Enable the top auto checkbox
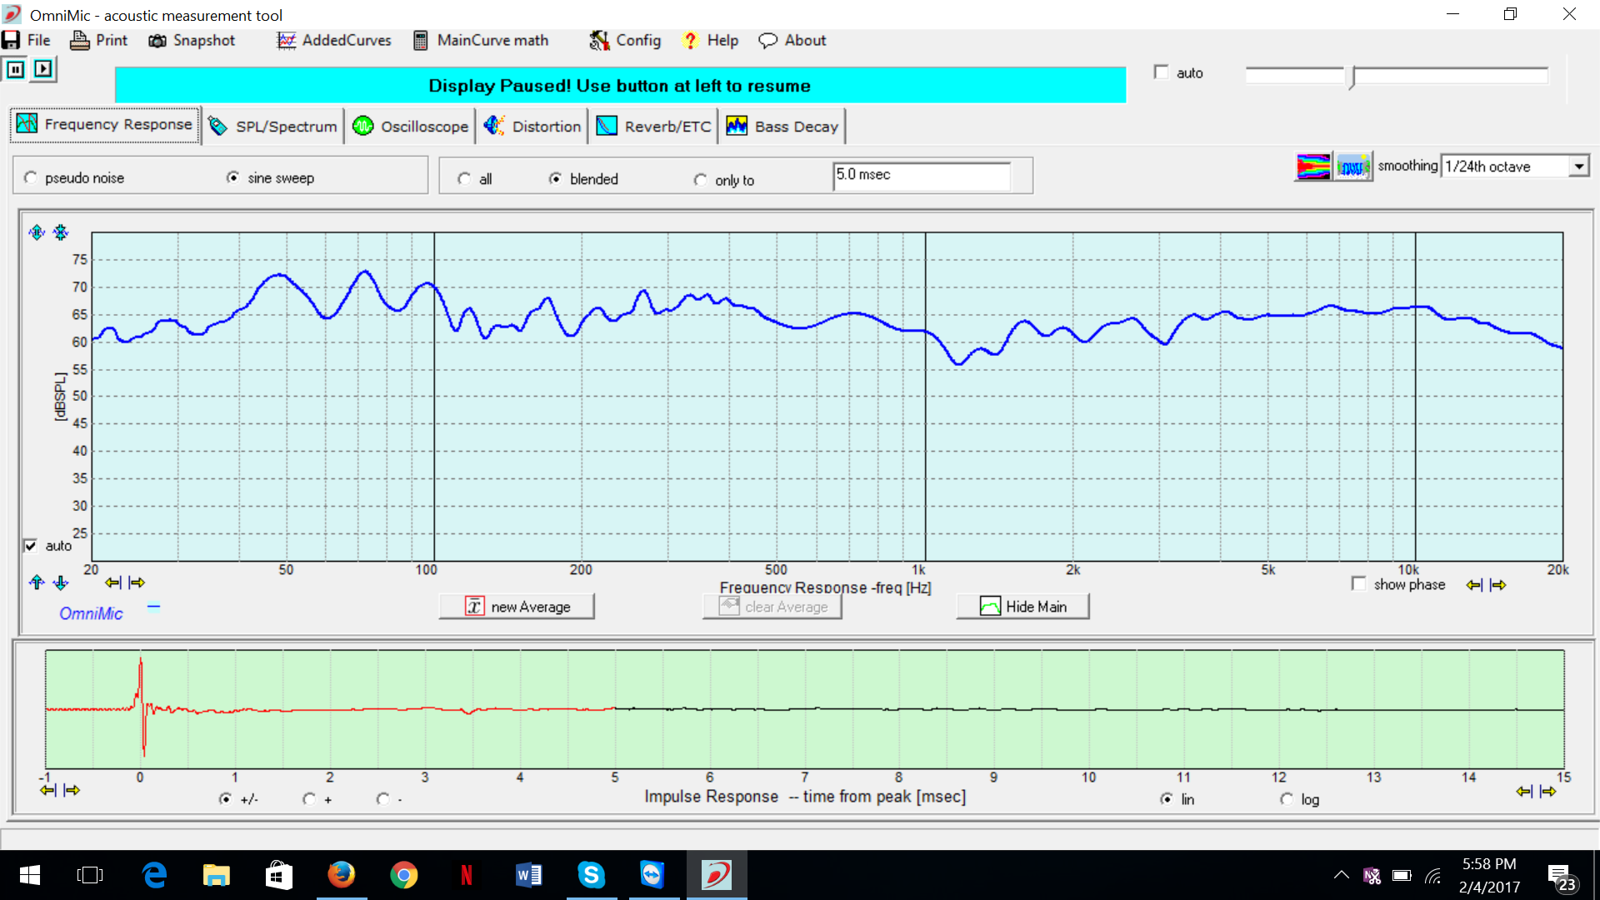This screenshot has width=1600, height=900. pyautogui.click(x=1161, y=72)
